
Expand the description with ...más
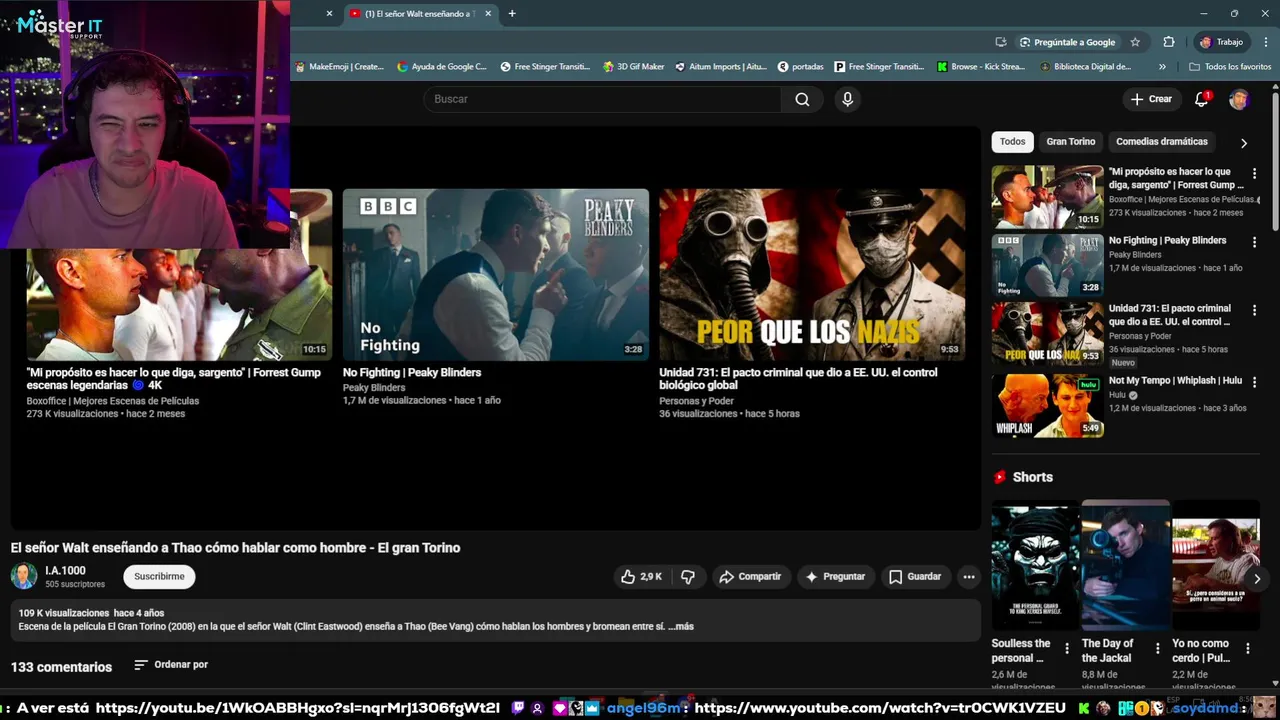click(680, 627)
